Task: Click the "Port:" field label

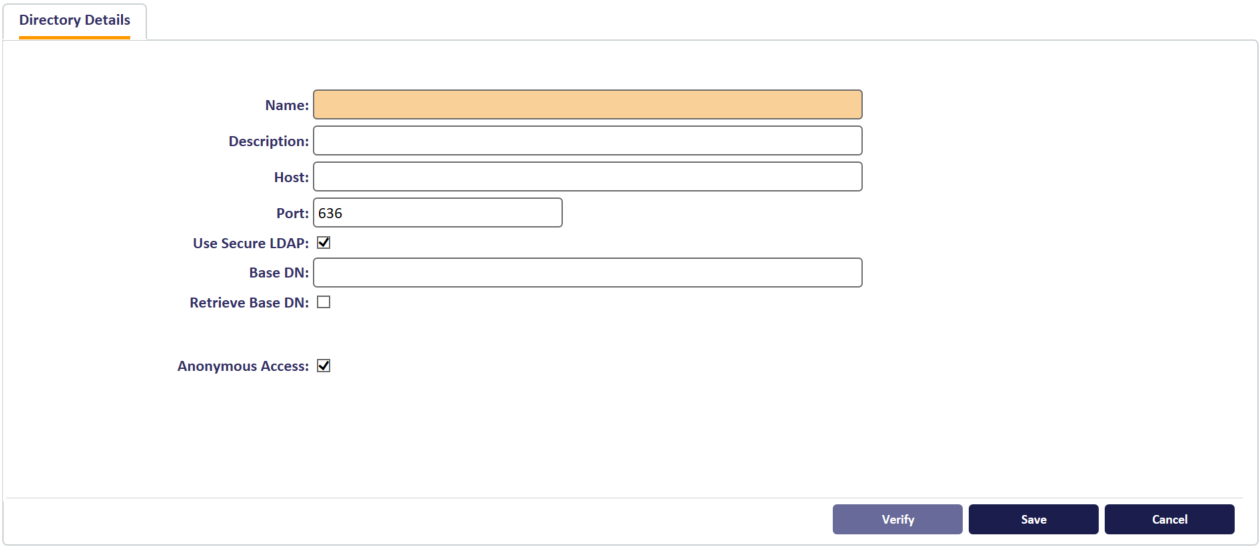Action: point(293,213)
